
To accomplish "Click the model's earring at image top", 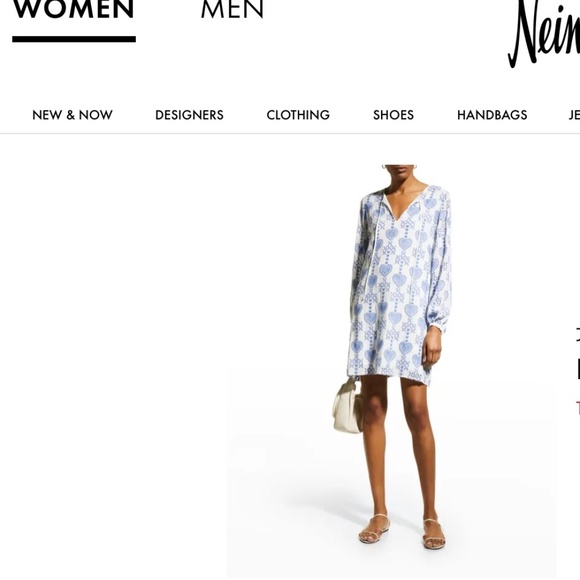I will 384,167.
